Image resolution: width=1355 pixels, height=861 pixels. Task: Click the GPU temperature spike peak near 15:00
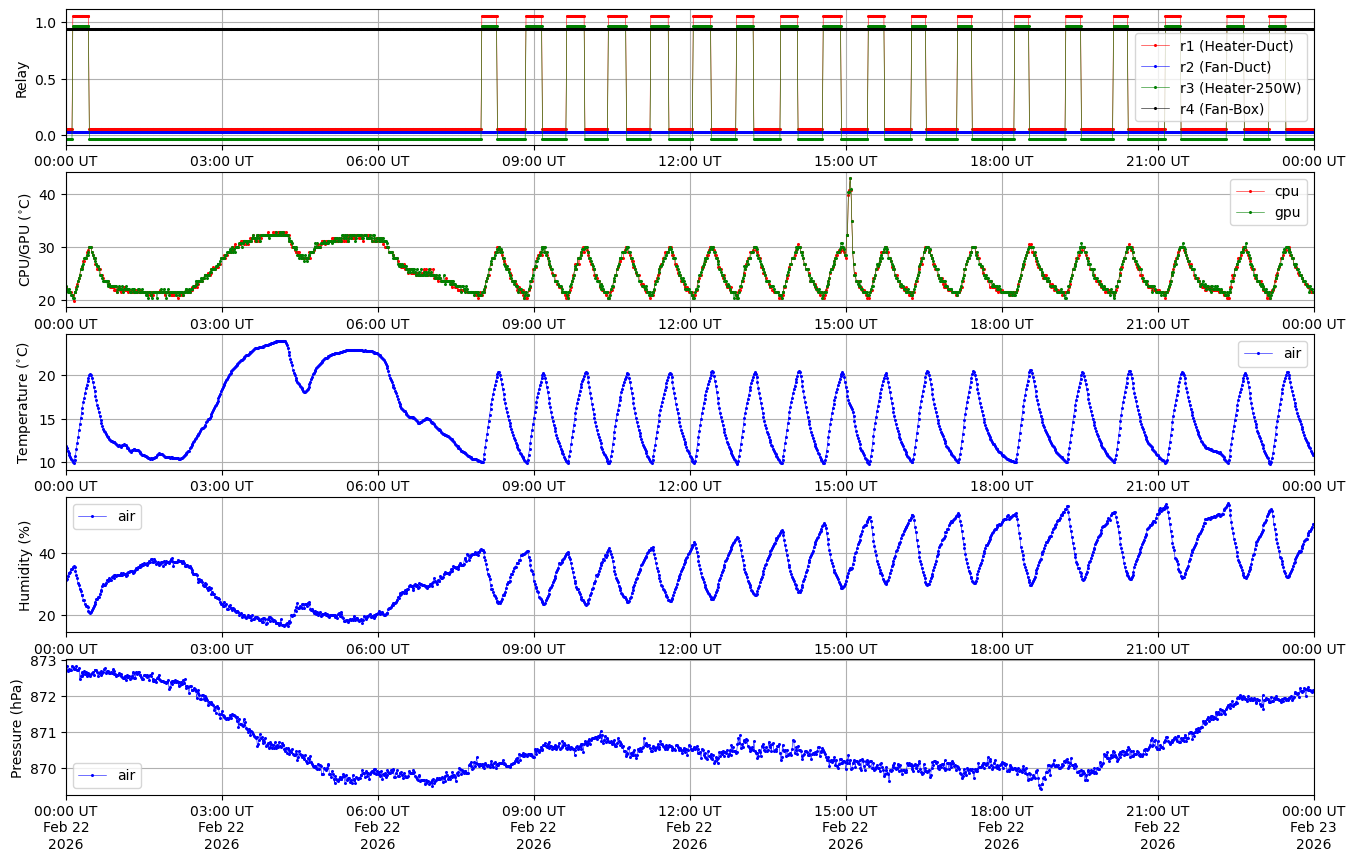click(x=850, y=179)
